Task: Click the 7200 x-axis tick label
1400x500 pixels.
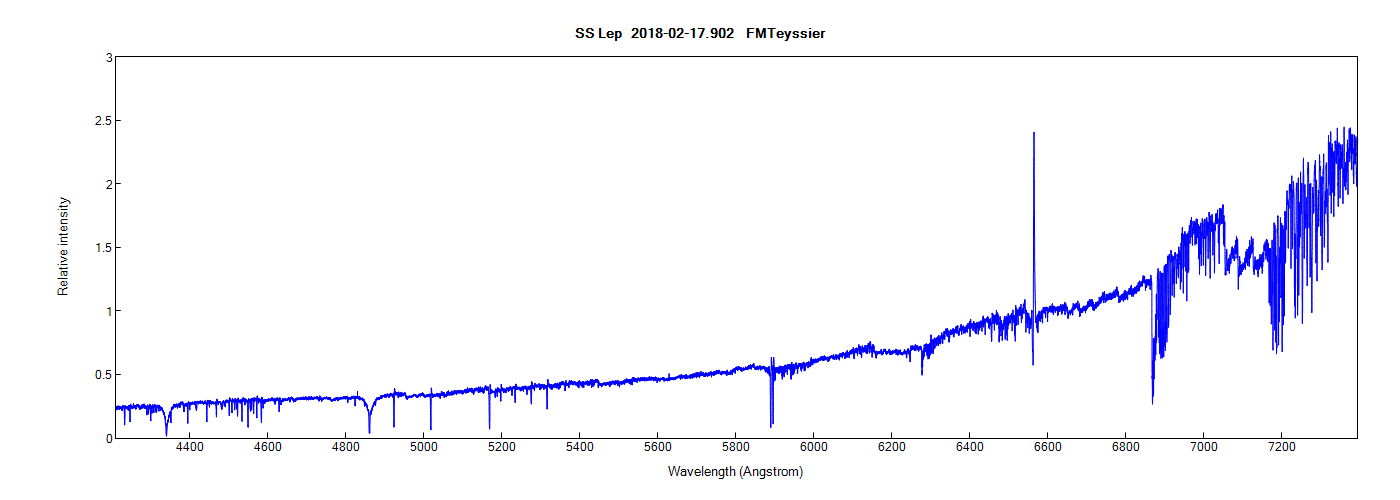Action: (1282, 447)
